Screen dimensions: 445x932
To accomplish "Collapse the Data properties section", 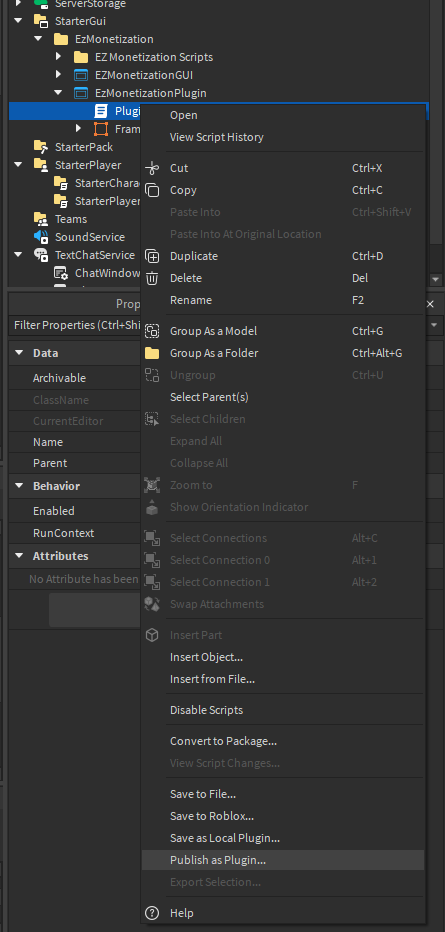I will click(20, 353).
